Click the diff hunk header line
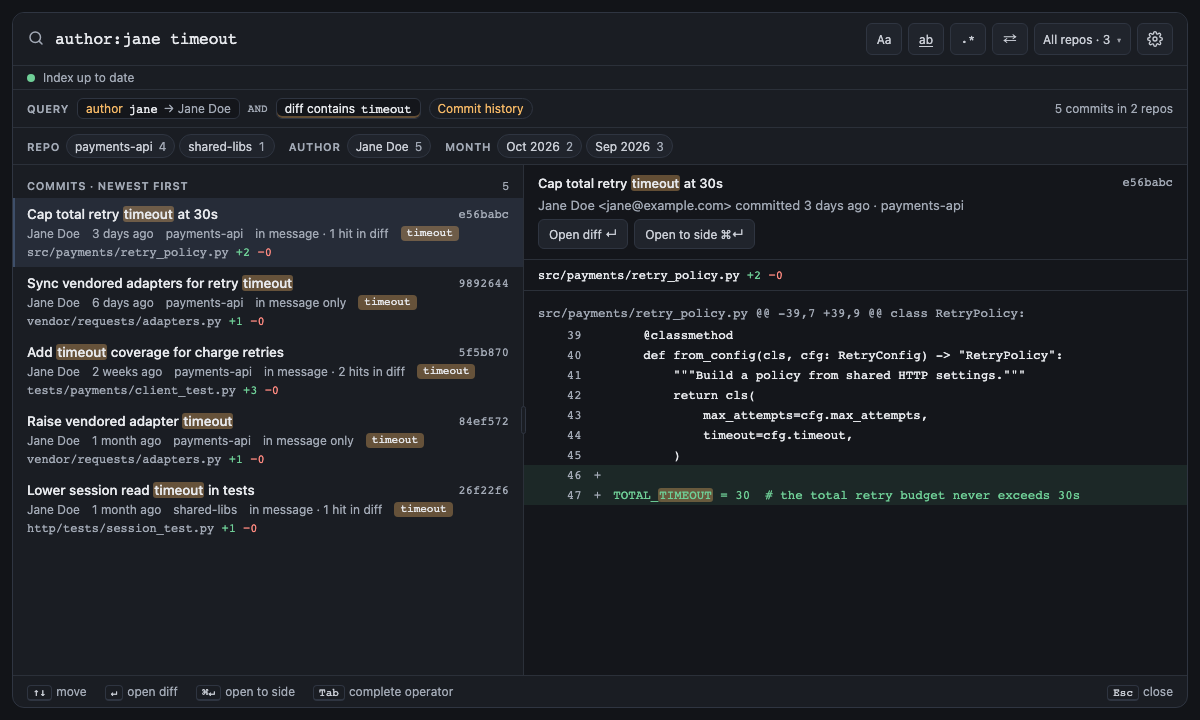Image resolution: width=1200 pixels, height=720 pixels. coord(781,313)
